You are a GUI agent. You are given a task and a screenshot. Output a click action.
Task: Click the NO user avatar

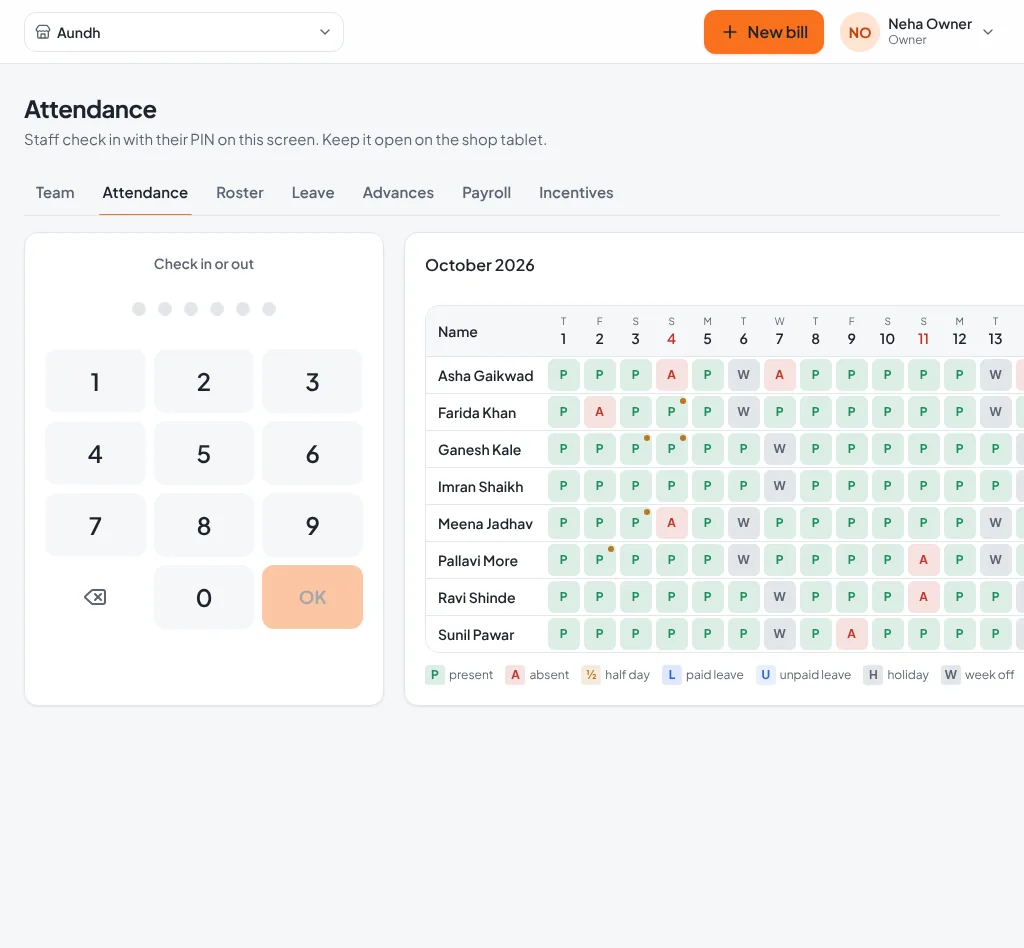click(x=859, y=32)
